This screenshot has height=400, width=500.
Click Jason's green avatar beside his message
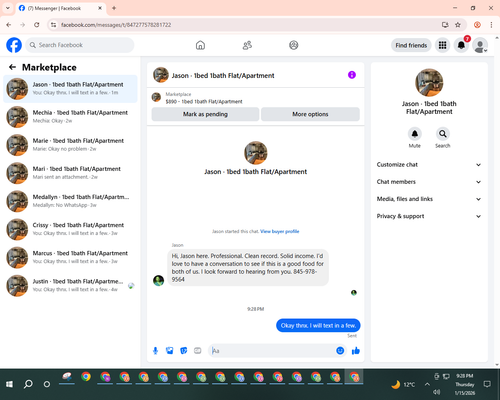(x=158, y=280)
